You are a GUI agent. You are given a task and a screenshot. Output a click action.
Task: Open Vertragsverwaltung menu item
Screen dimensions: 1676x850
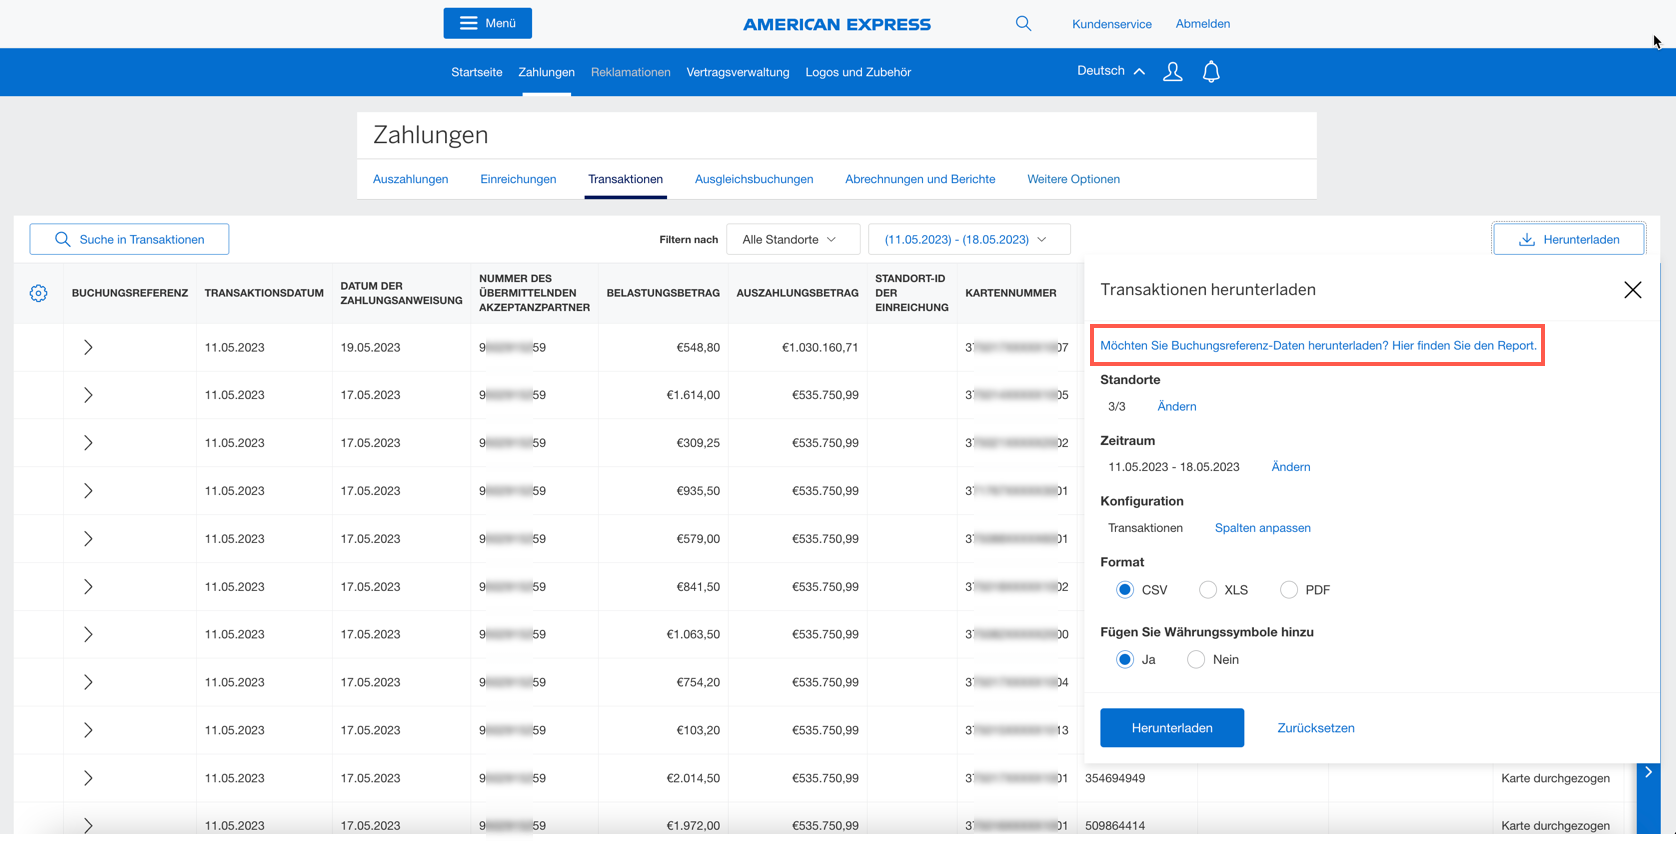click(x=738, y=72)
